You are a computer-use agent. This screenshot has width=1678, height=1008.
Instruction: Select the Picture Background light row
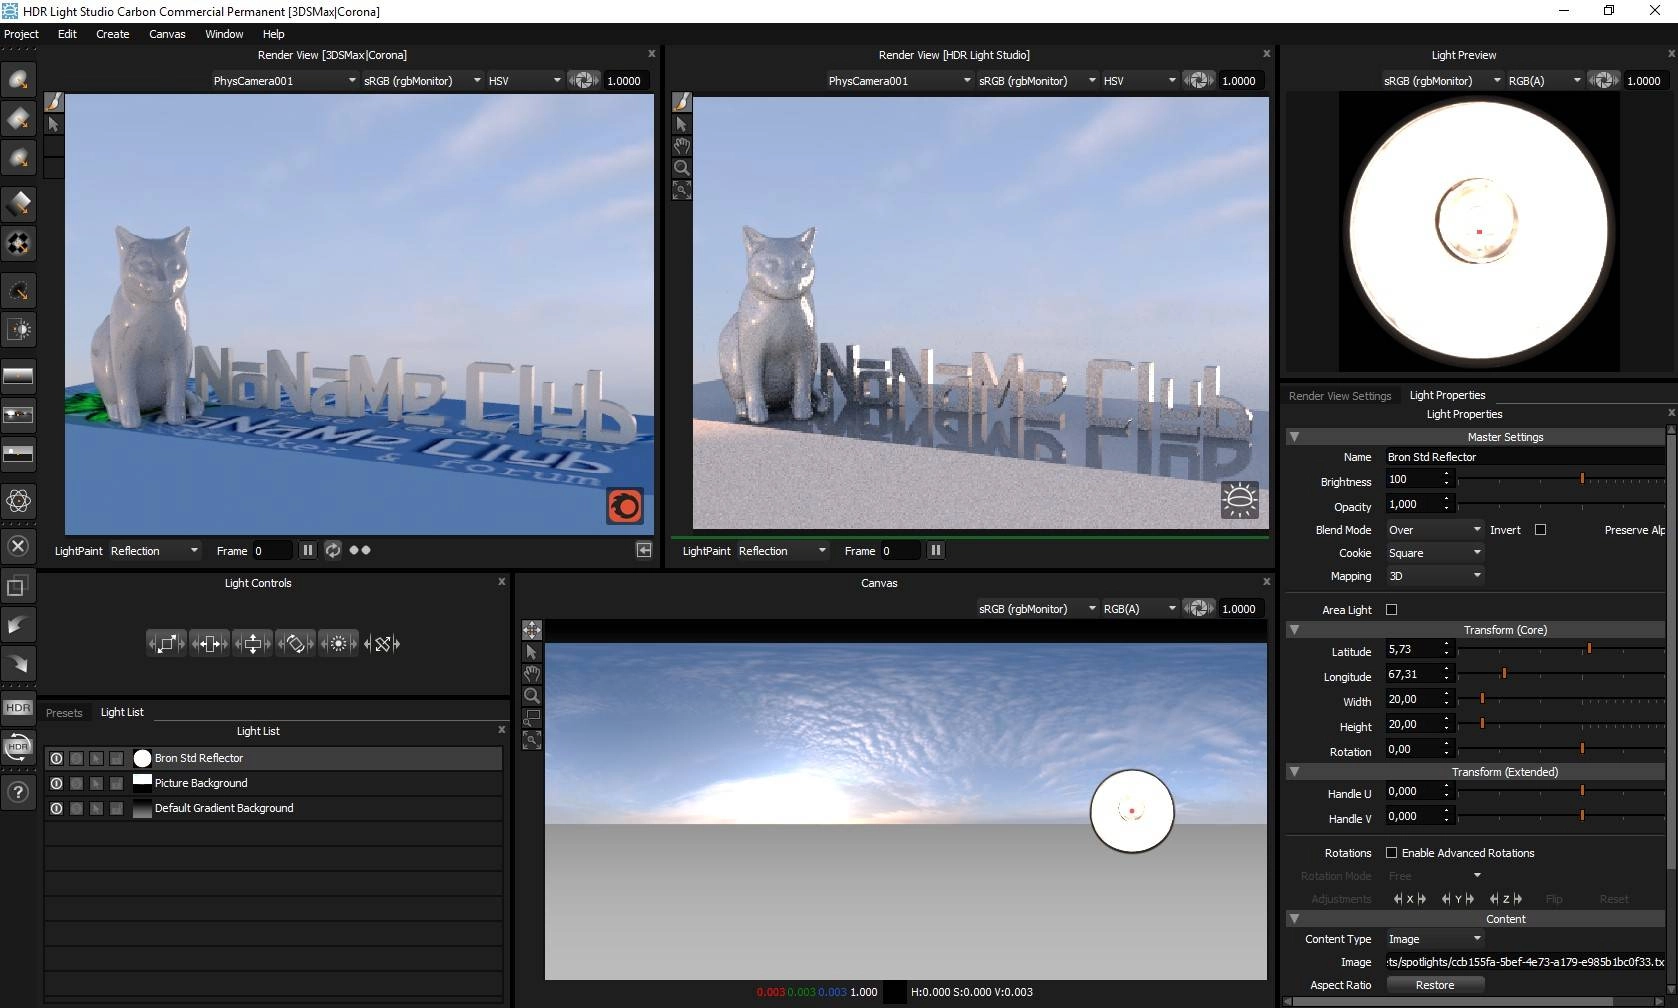[x=273, y=784]
